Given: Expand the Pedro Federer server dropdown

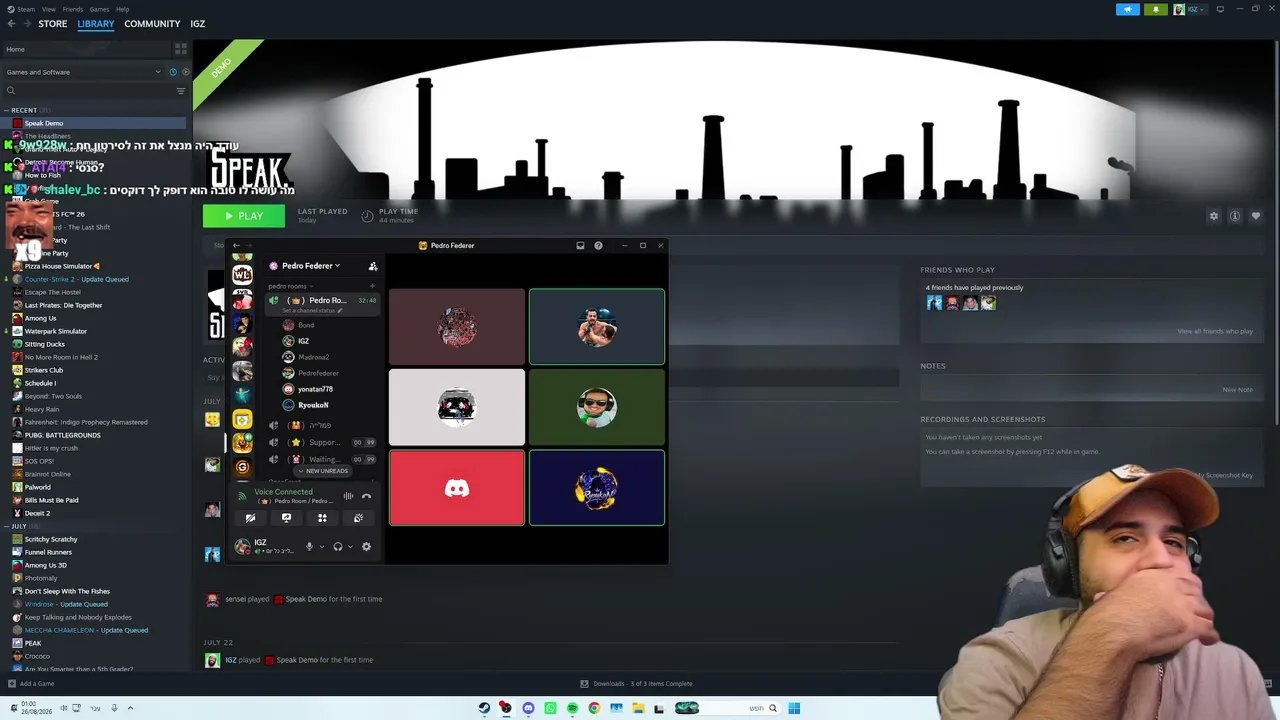Looking at the screenshot, I should click(x=310, y=266).
